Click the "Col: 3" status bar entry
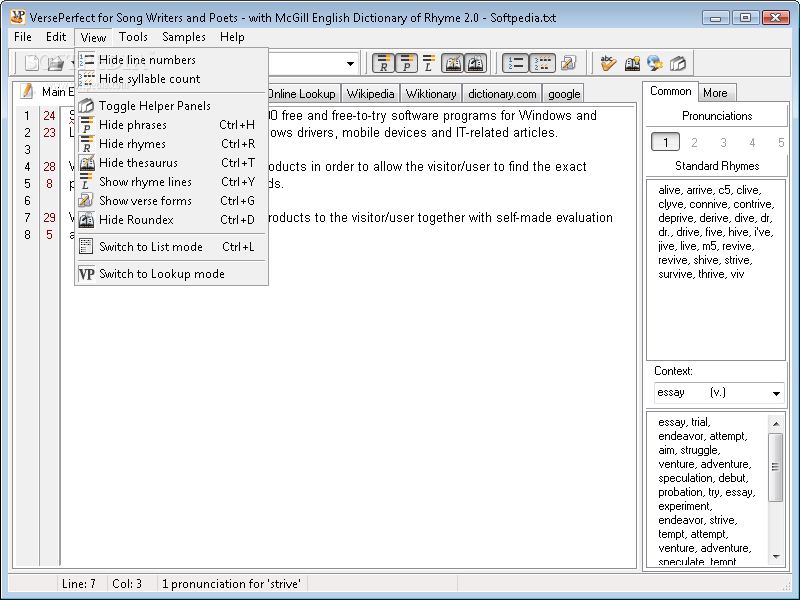Screen dimensions: 800x600 click(127, 584)
